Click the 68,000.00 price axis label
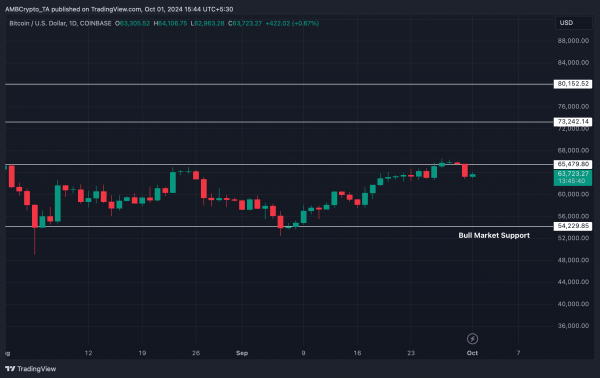 click(x=573, y=150)
